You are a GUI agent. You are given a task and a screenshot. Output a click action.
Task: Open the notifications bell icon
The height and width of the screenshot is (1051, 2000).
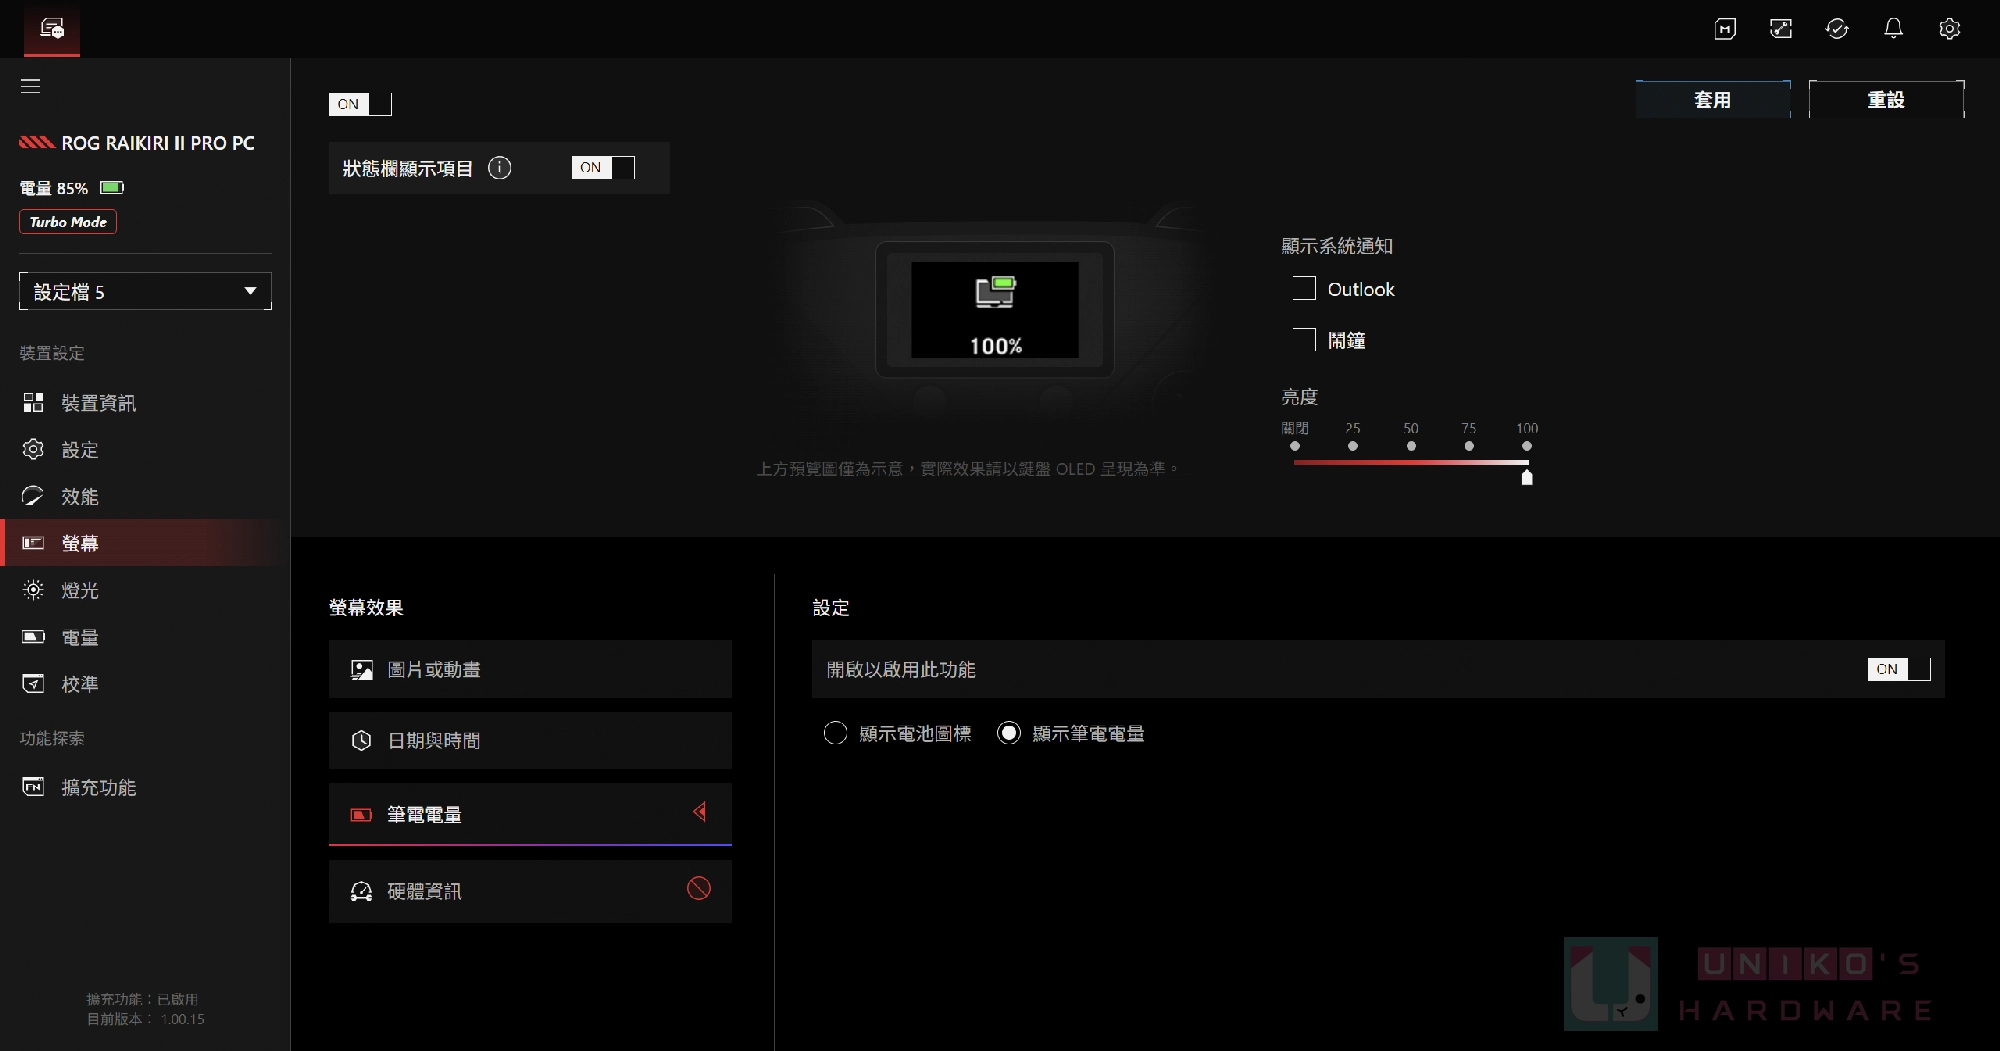pyautogui.click(x=1893, y=29)
